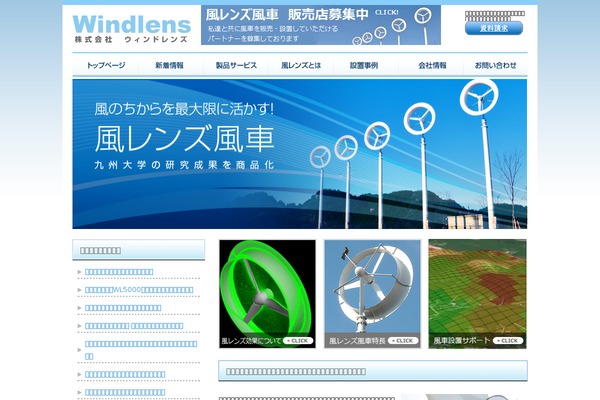Open the 風車設置サポート terrain map thumbnail
600x400 pixels.
click(477, 294)
